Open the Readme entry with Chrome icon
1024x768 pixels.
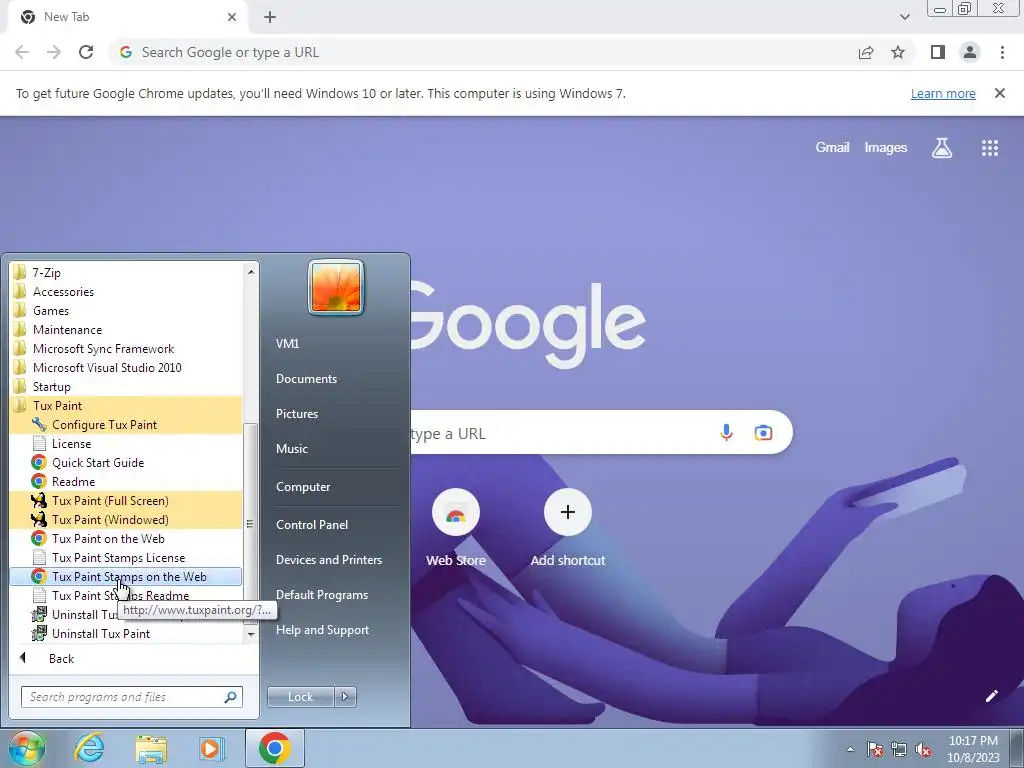coord(126,481)
